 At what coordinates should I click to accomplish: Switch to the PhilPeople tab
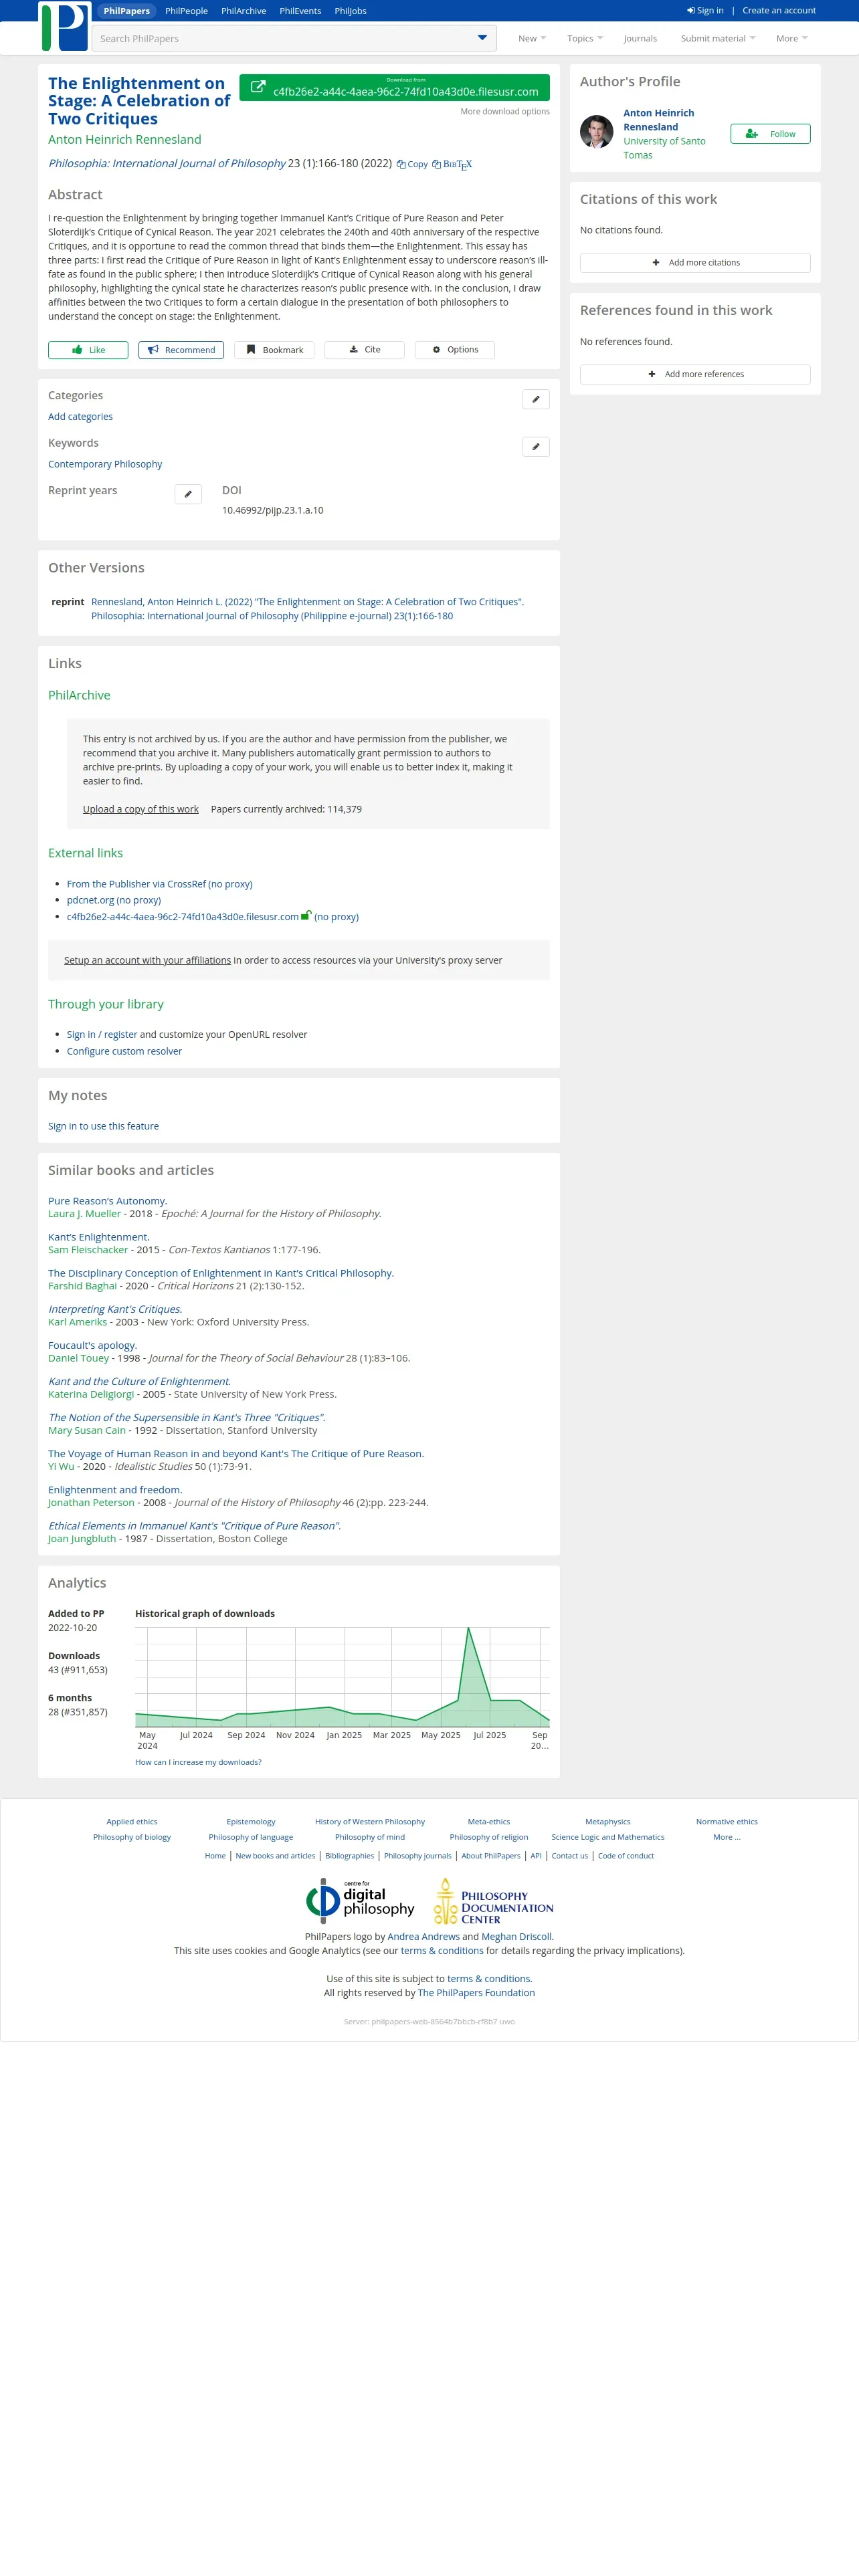click(x=187, y=11)
